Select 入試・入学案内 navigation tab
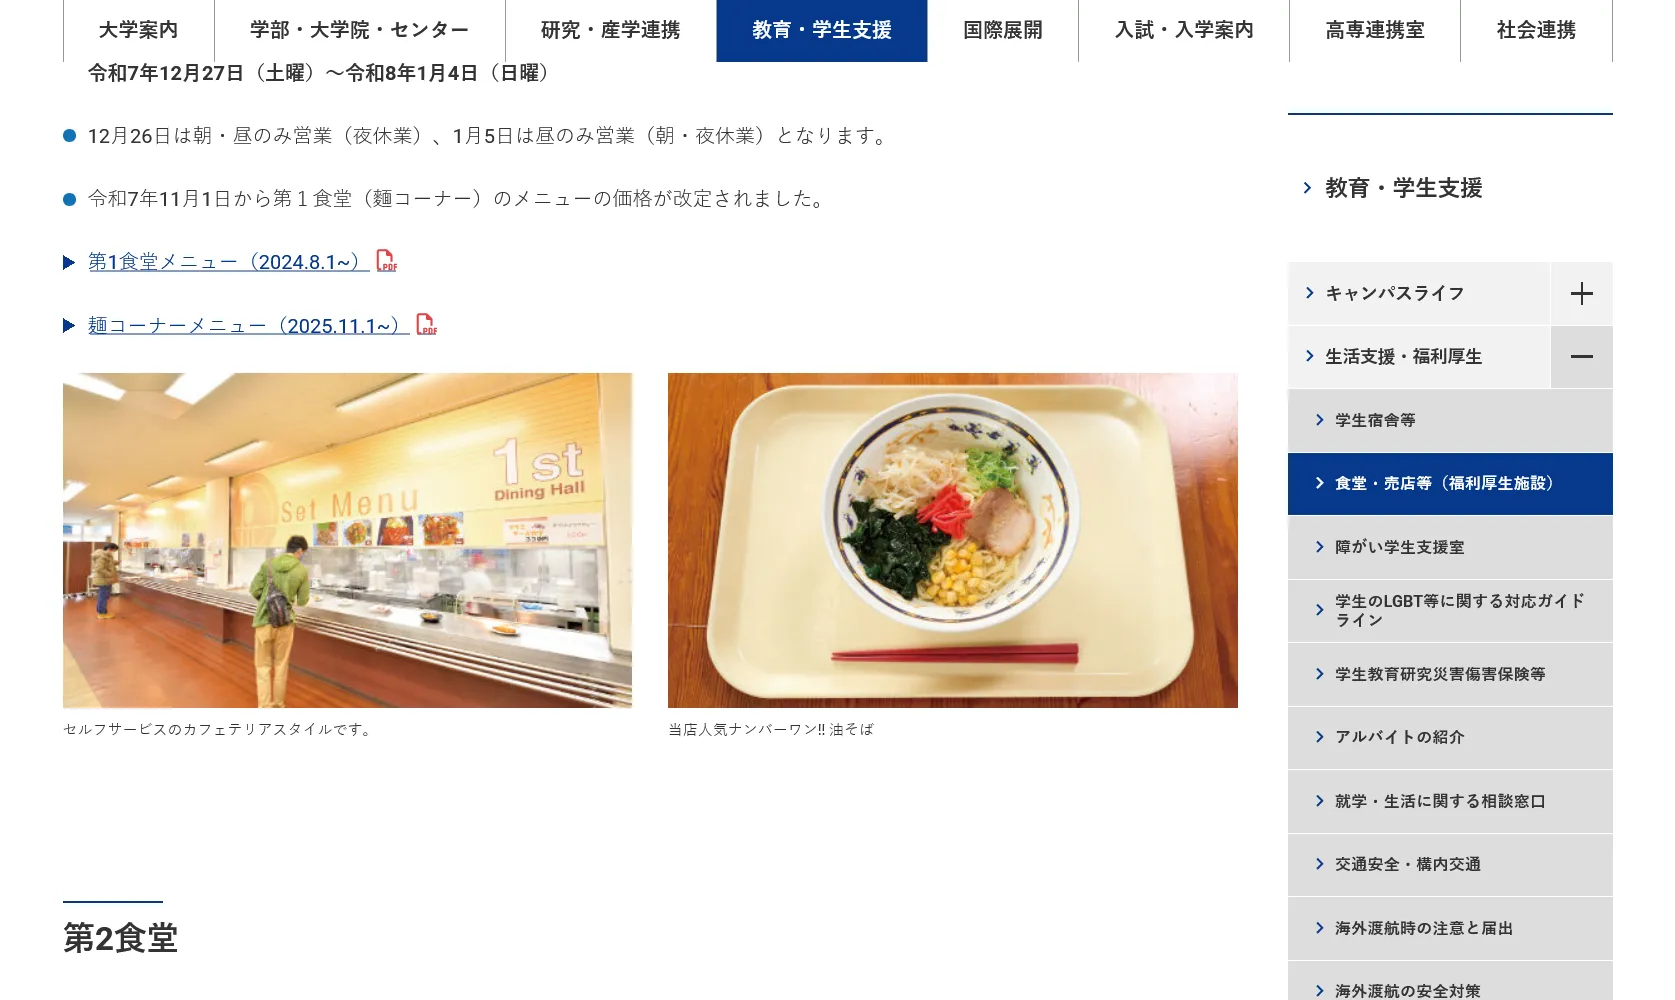 1184,30
